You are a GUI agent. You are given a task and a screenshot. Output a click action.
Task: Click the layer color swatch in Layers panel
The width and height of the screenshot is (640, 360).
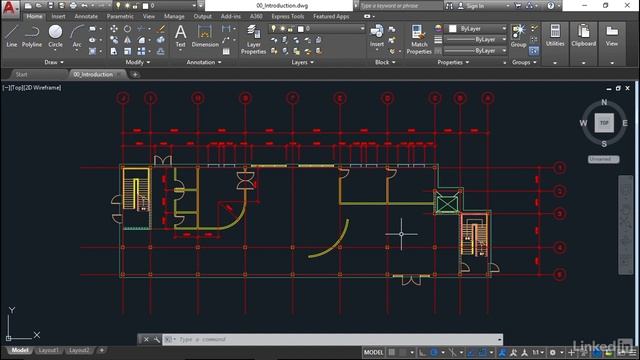tap(301, 29)
